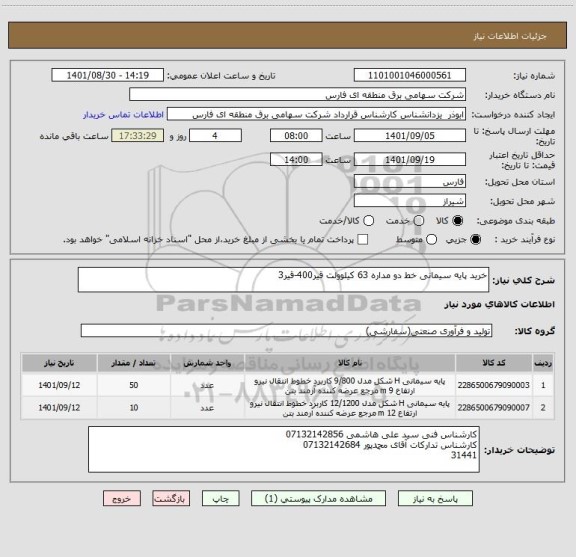Click the عدد unit cell in row 1

pyautogui.click(x=207, y=385)
